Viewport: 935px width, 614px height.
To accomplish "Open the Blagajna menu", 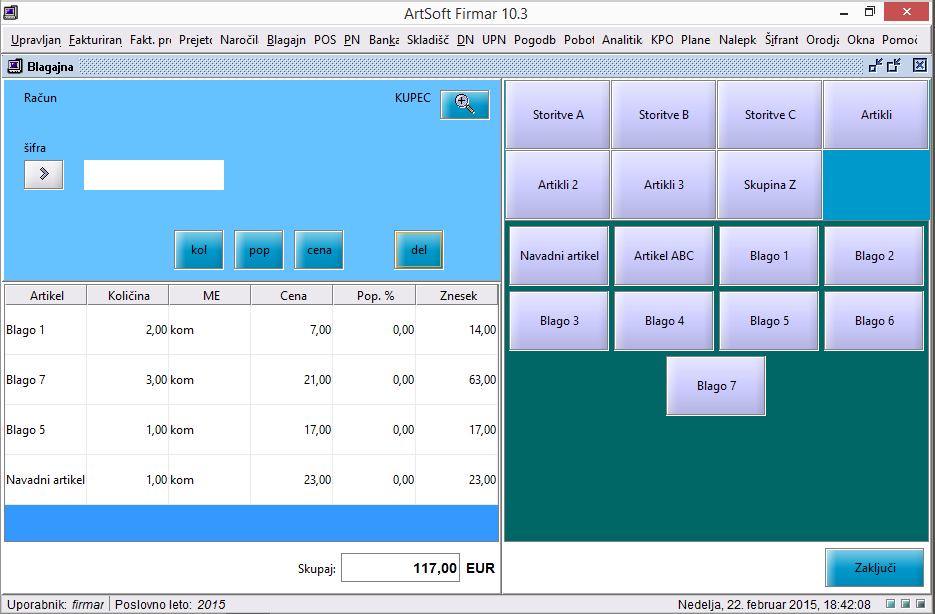I will click(x=286, y=40).
